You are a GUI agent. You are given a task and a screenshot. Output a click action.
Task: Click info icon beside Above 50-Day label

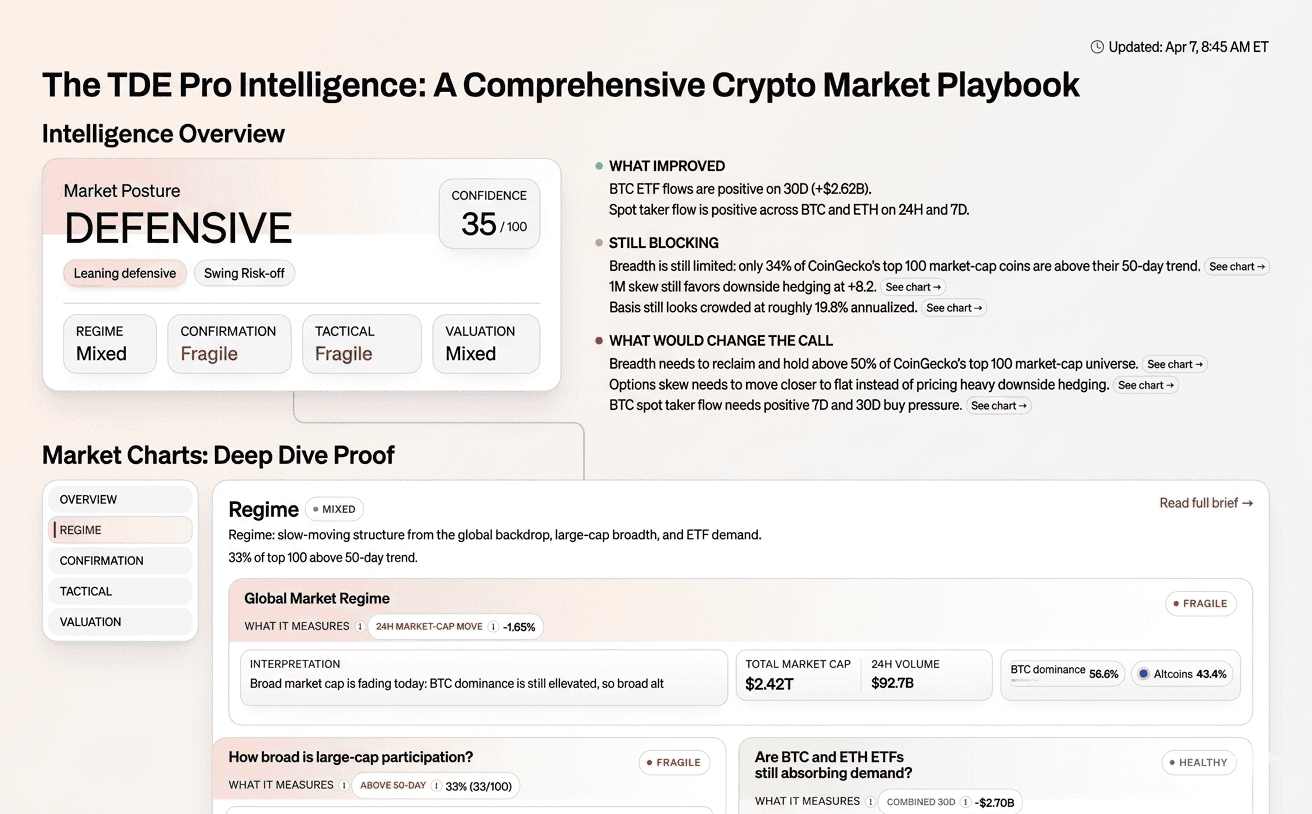click(436, 786)
